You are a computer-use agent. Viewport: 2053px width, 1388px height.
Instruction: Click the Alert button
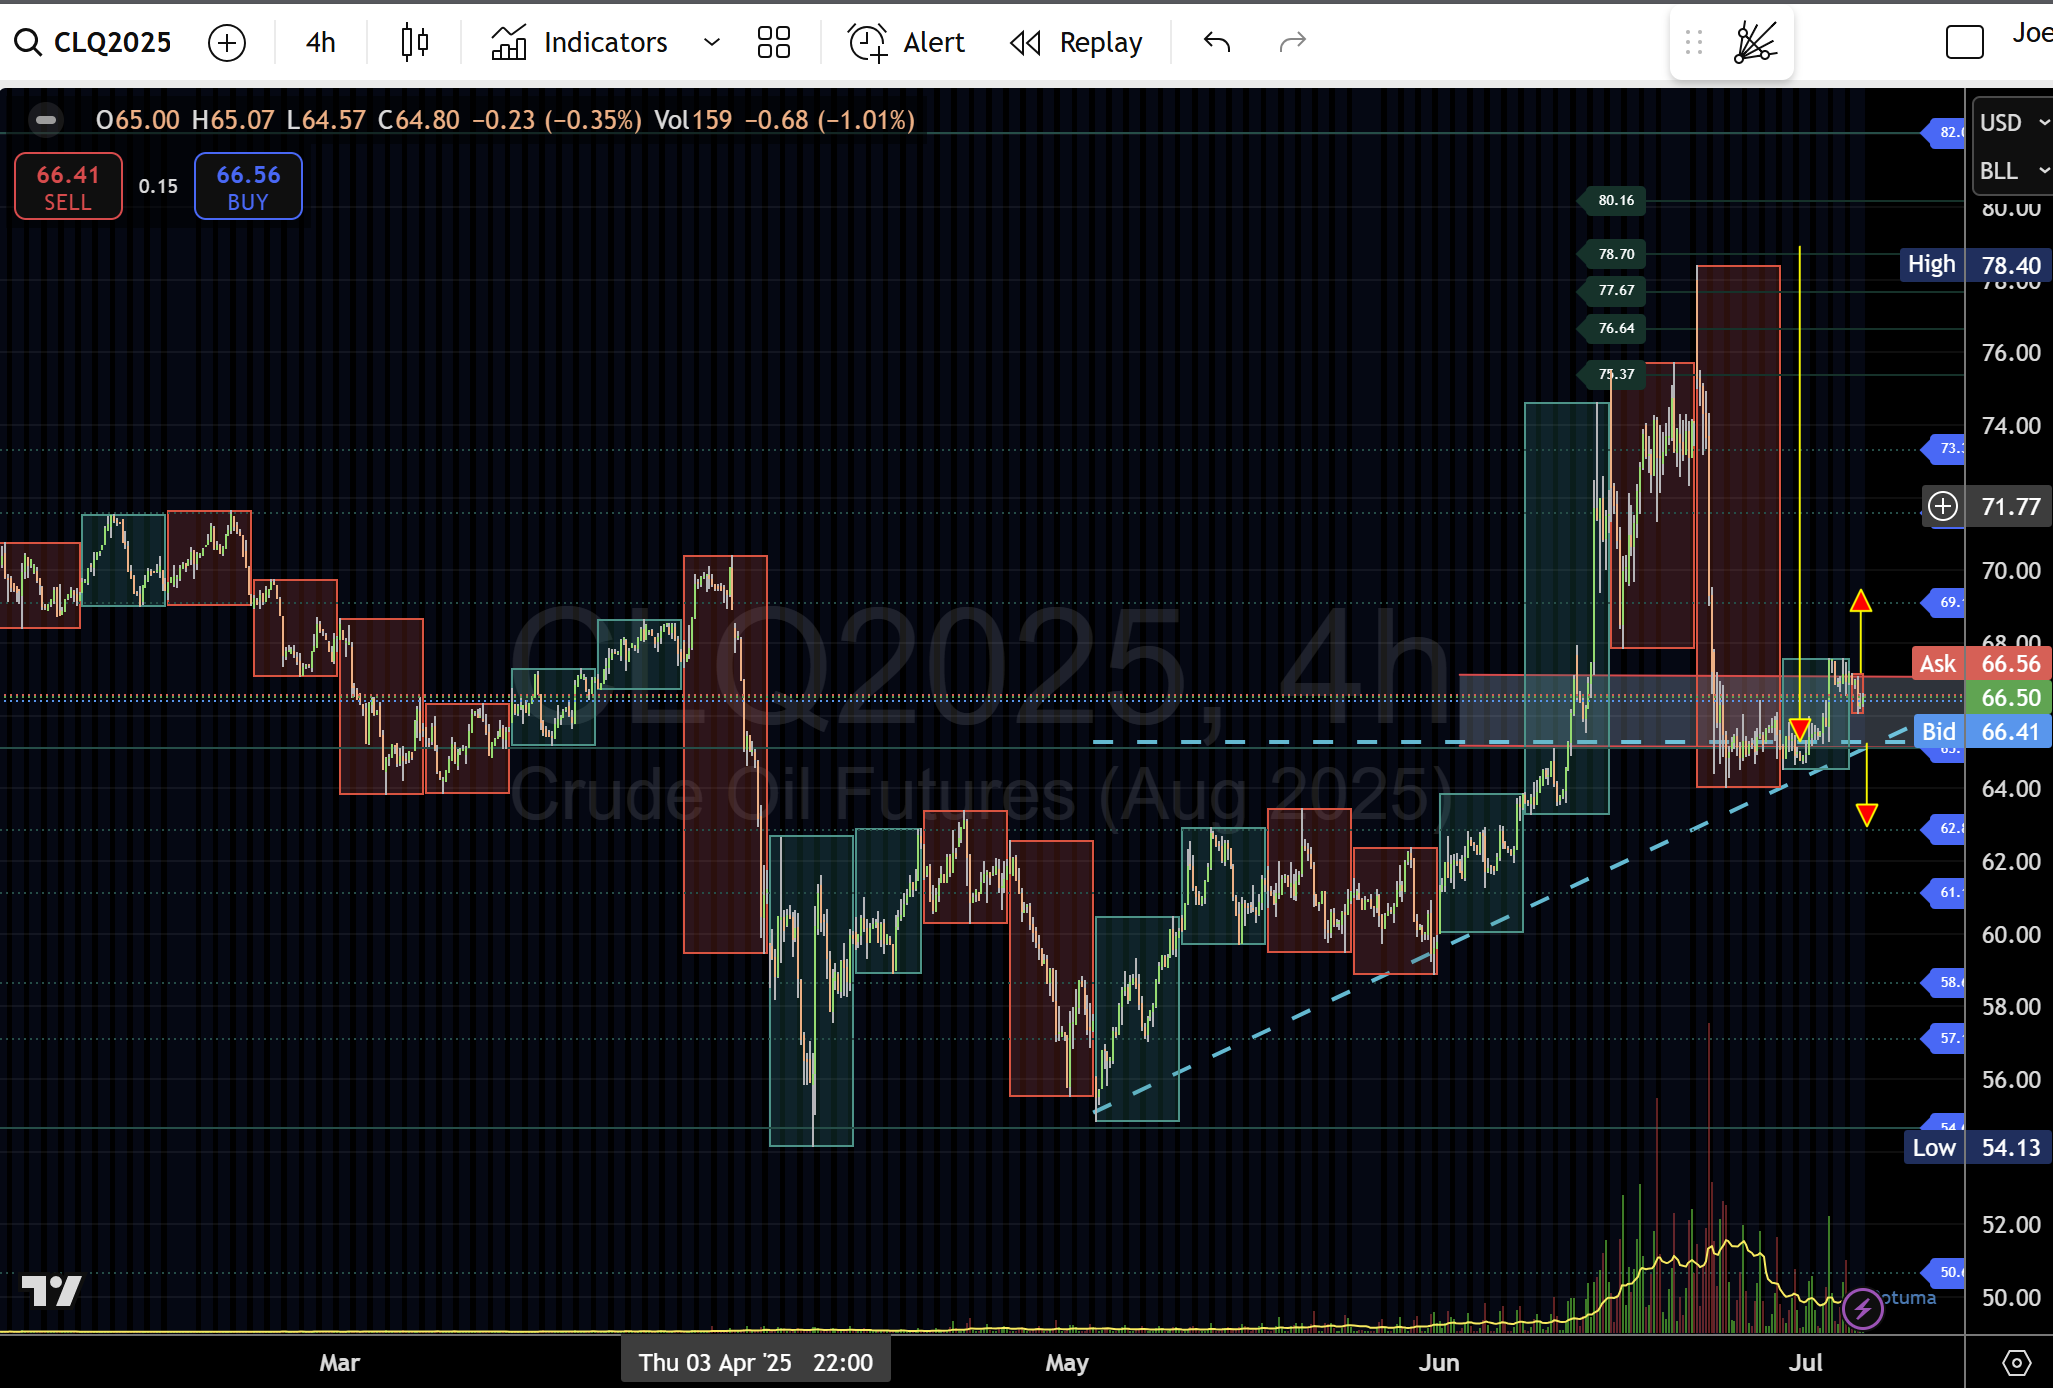[906, 42]
